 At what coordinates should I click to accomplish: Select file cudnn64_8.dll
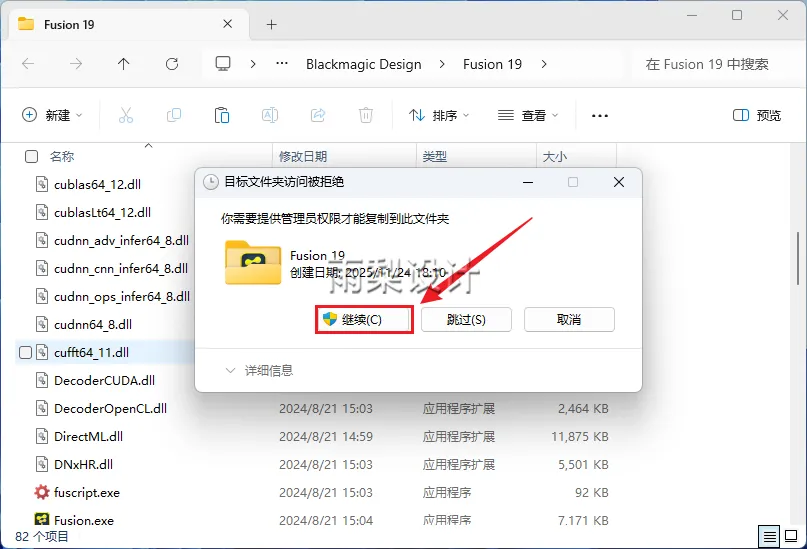pos(93,324)
